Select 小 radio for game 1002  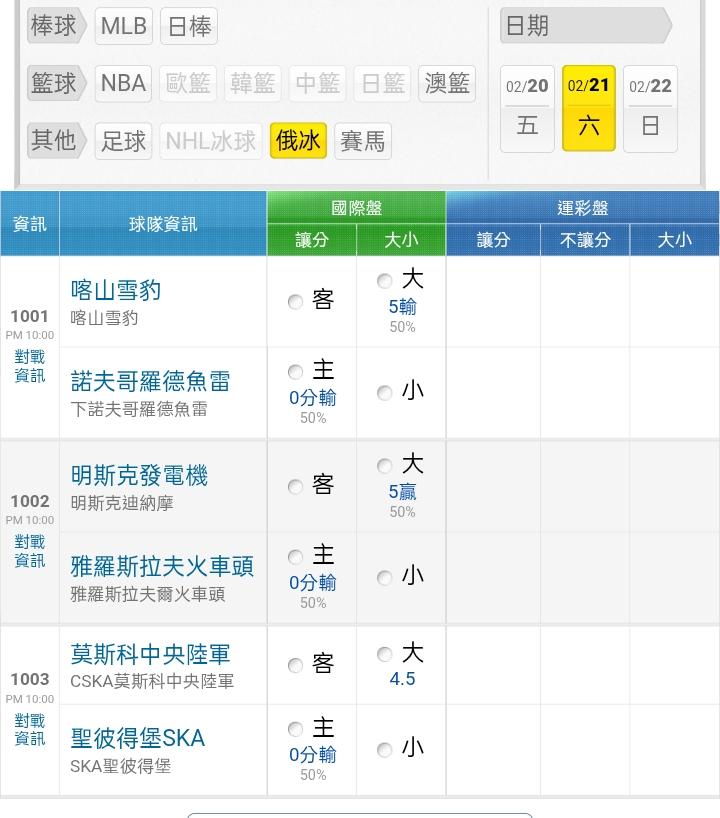(385, 578)
